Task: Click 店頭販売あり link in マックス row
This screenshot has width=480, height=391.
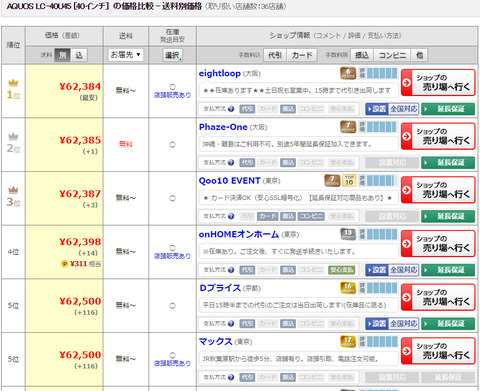Action: 172,364
